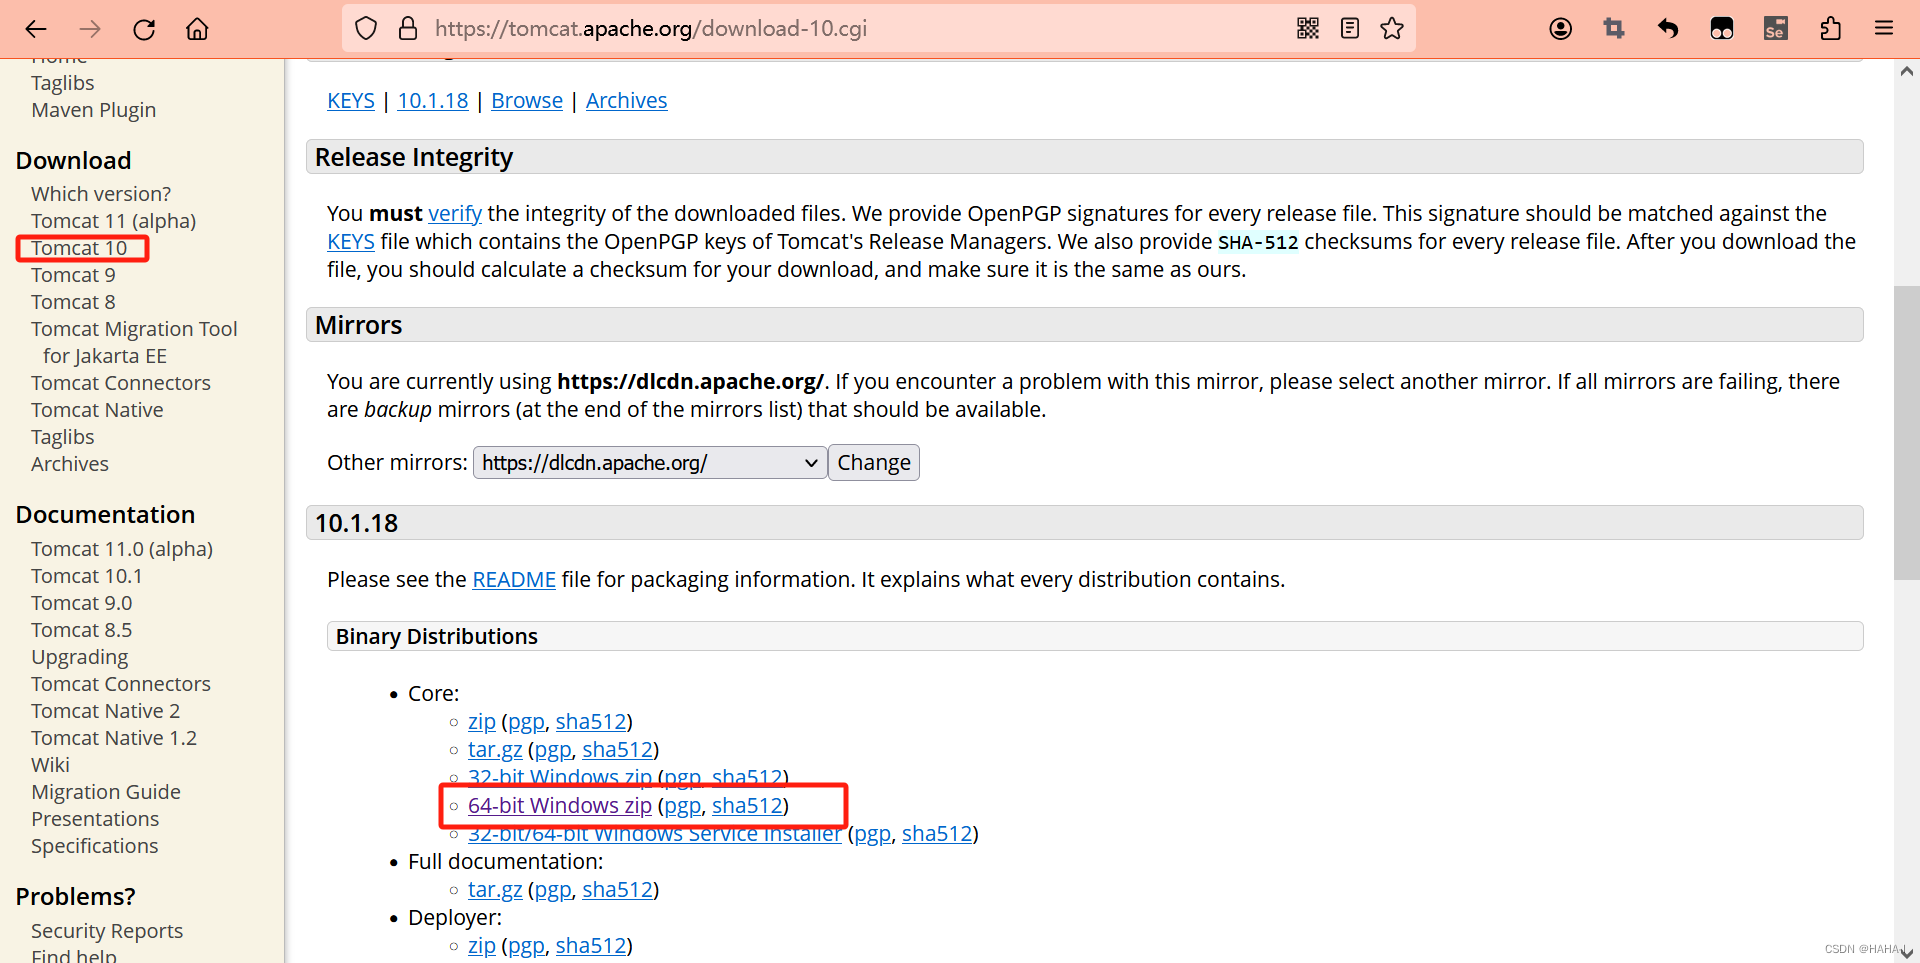The image size is (1920, 963).
Task: Open the Presentations sidebar link
Action: (95, 819)
